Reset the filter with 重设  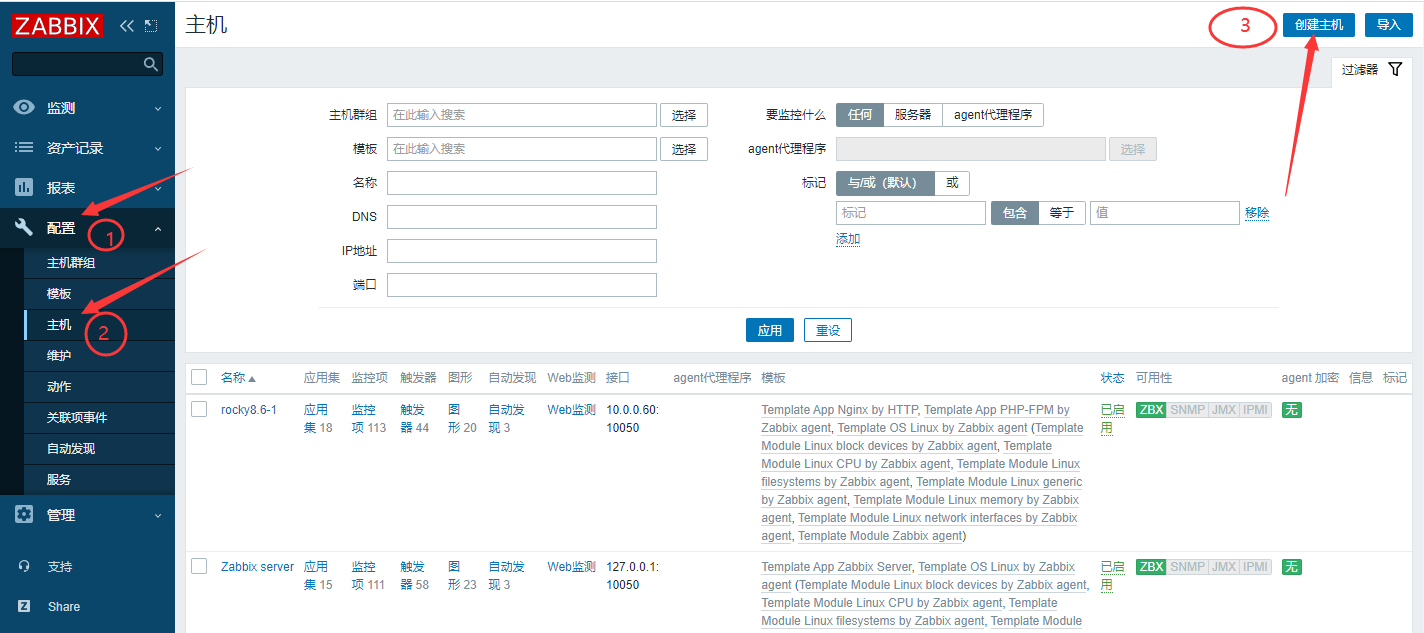coord(828,330)
